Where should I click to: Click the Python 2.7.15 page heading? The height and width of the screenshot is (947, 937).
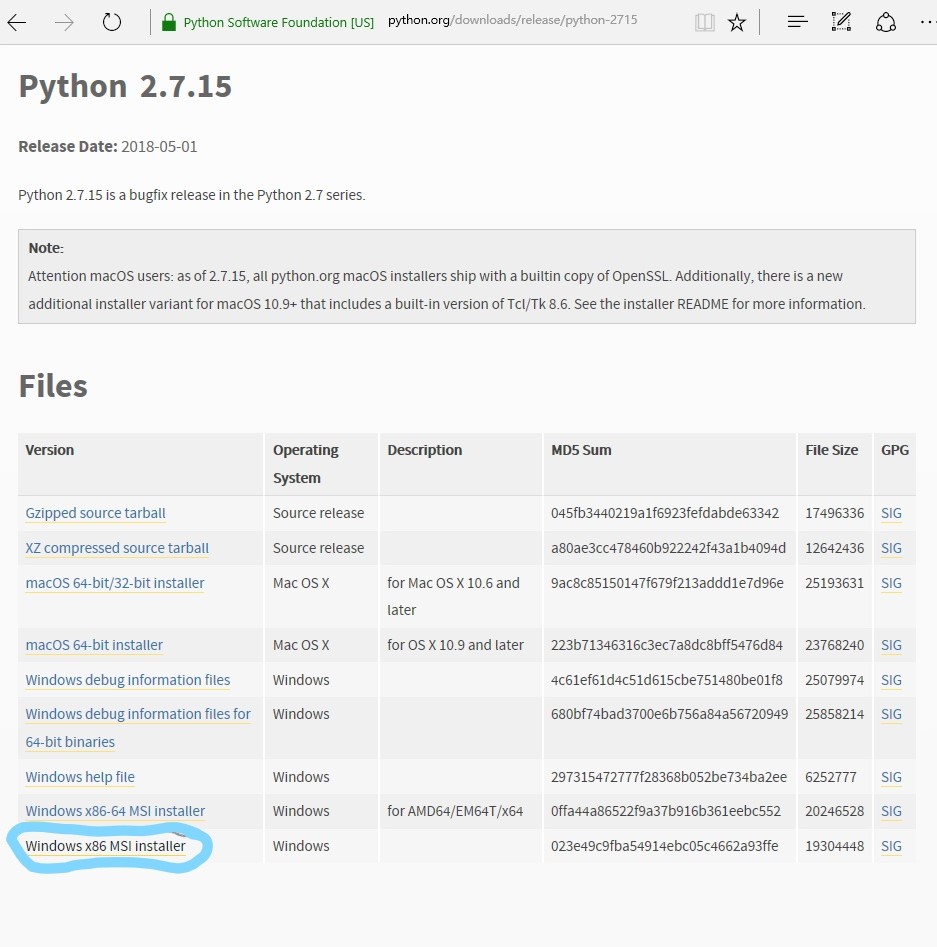pyautogui.click(x=125, y=86)
